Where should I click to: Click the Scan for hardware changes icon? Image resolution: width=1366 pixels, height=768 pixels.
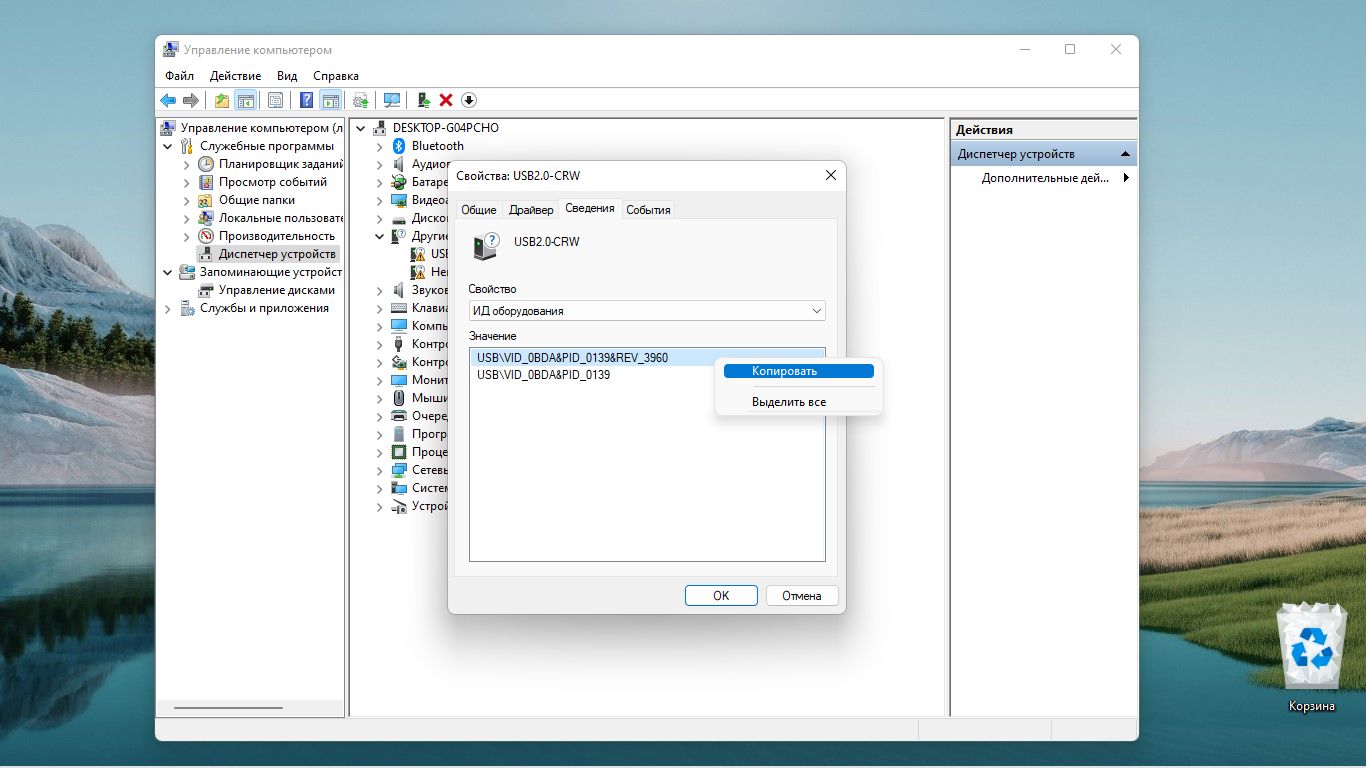point(392,100)
